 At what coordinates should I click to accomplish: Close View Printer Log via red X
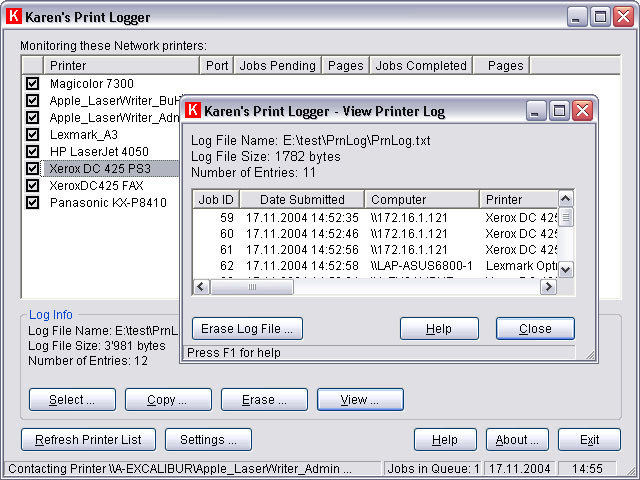582,111
